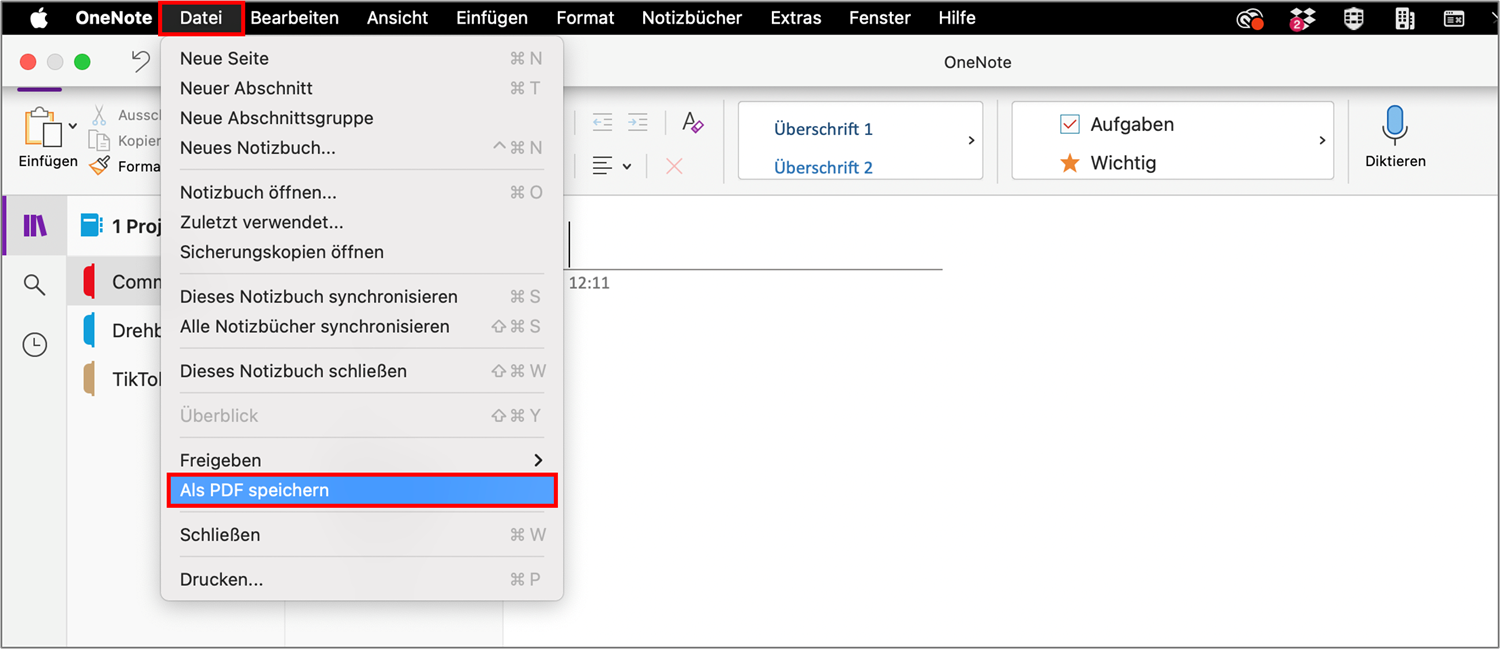Click the undo arrow icon
This screenshot has width=1500, height=649.
click(141, 62)
